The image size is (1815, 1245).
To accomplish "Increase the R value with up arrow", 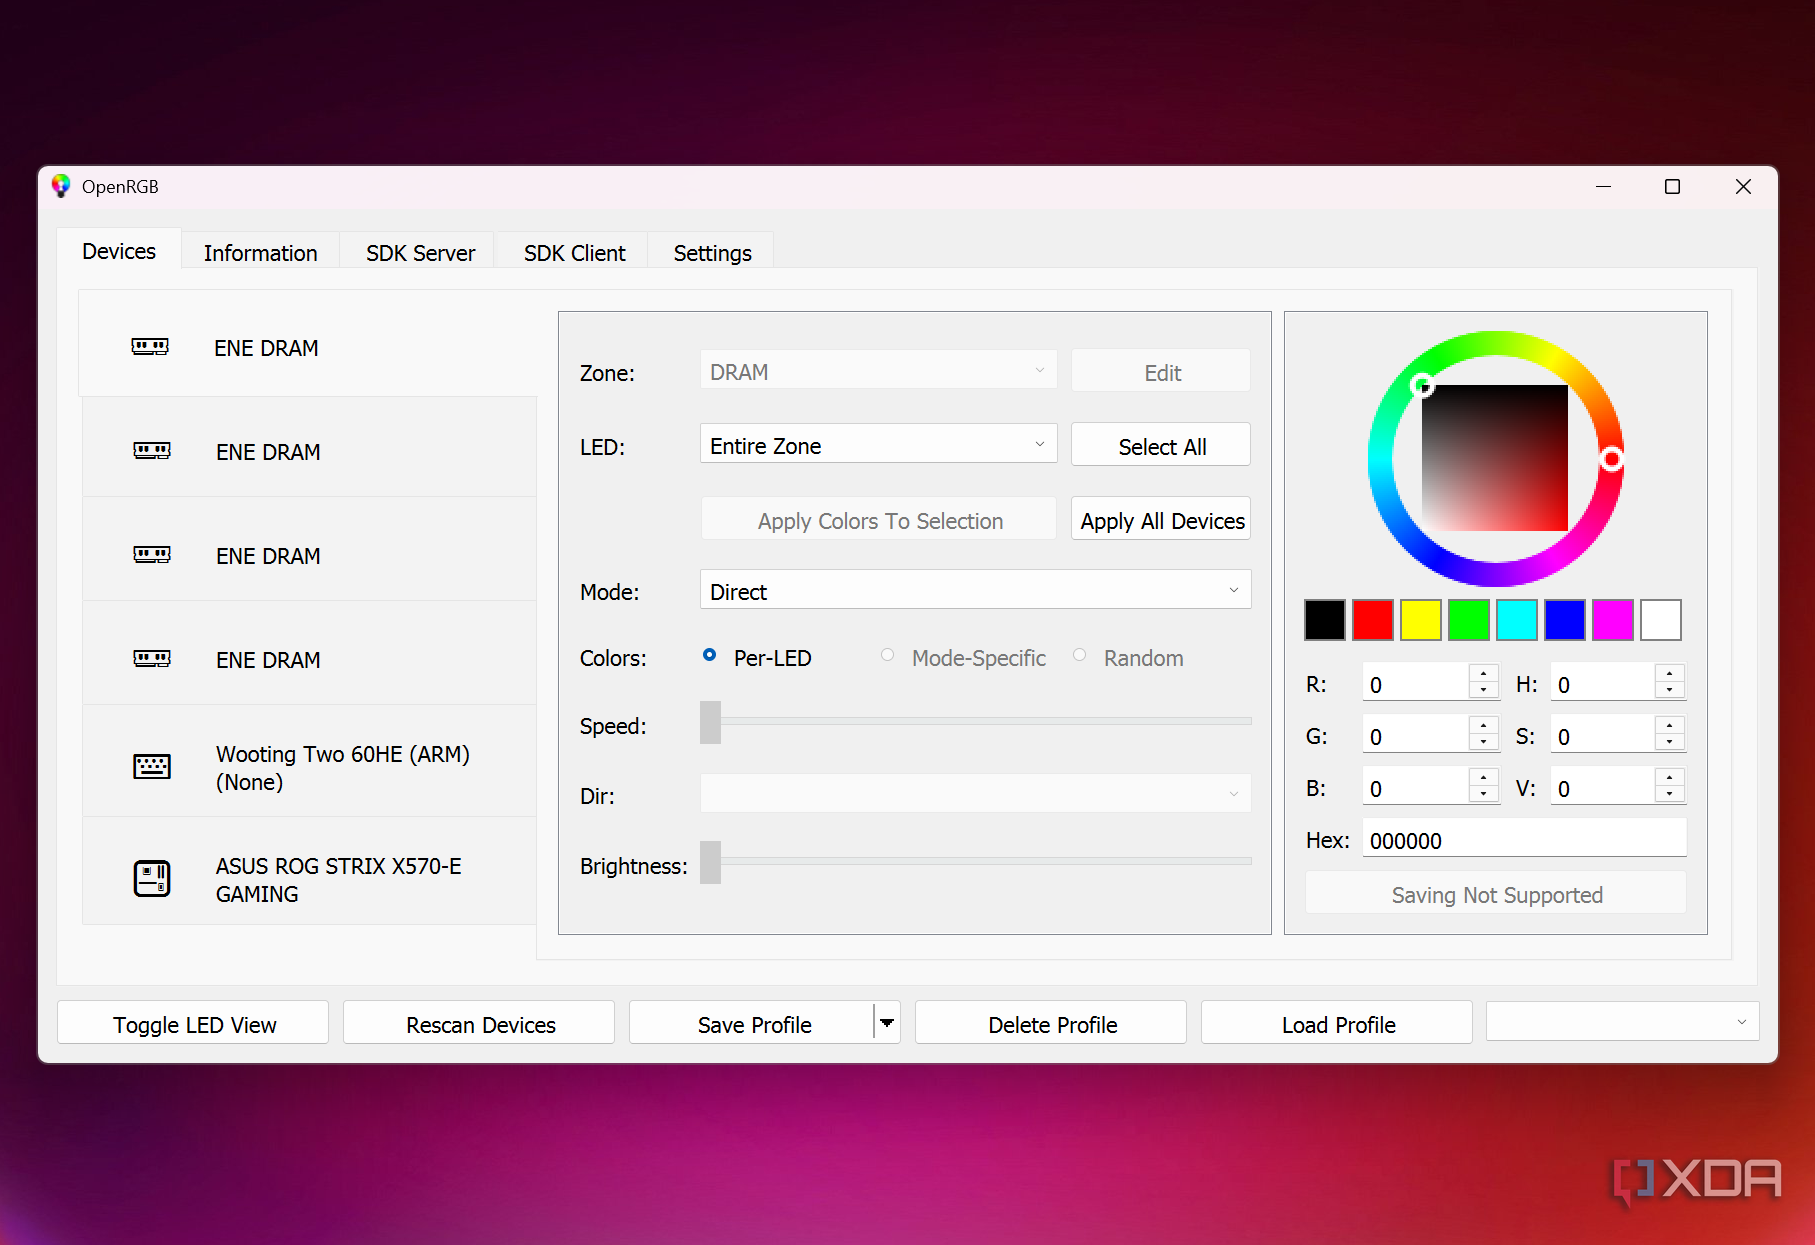I will (x=1484, y=674).
